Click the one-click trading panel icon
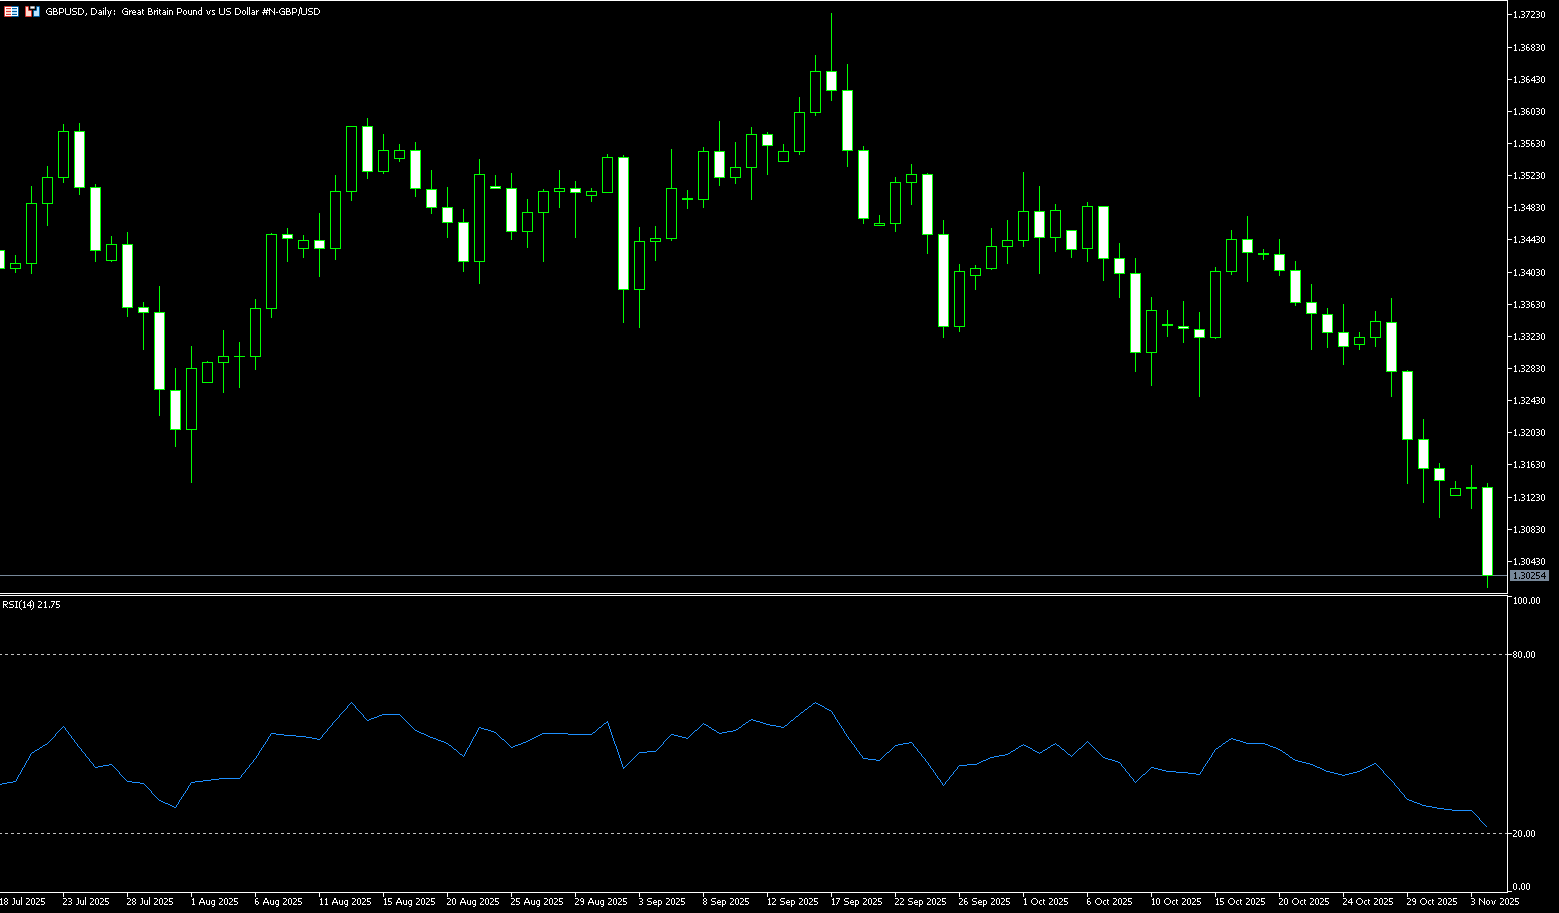 click(x=33, y=11)
